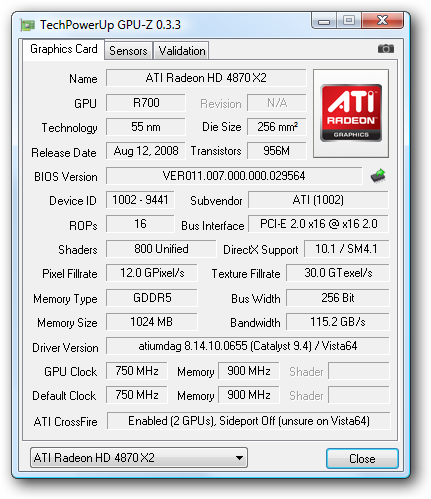Click the Device ID field 1002 - 9441
Viewport: 431px width, 499px height.
coord(140,200)
